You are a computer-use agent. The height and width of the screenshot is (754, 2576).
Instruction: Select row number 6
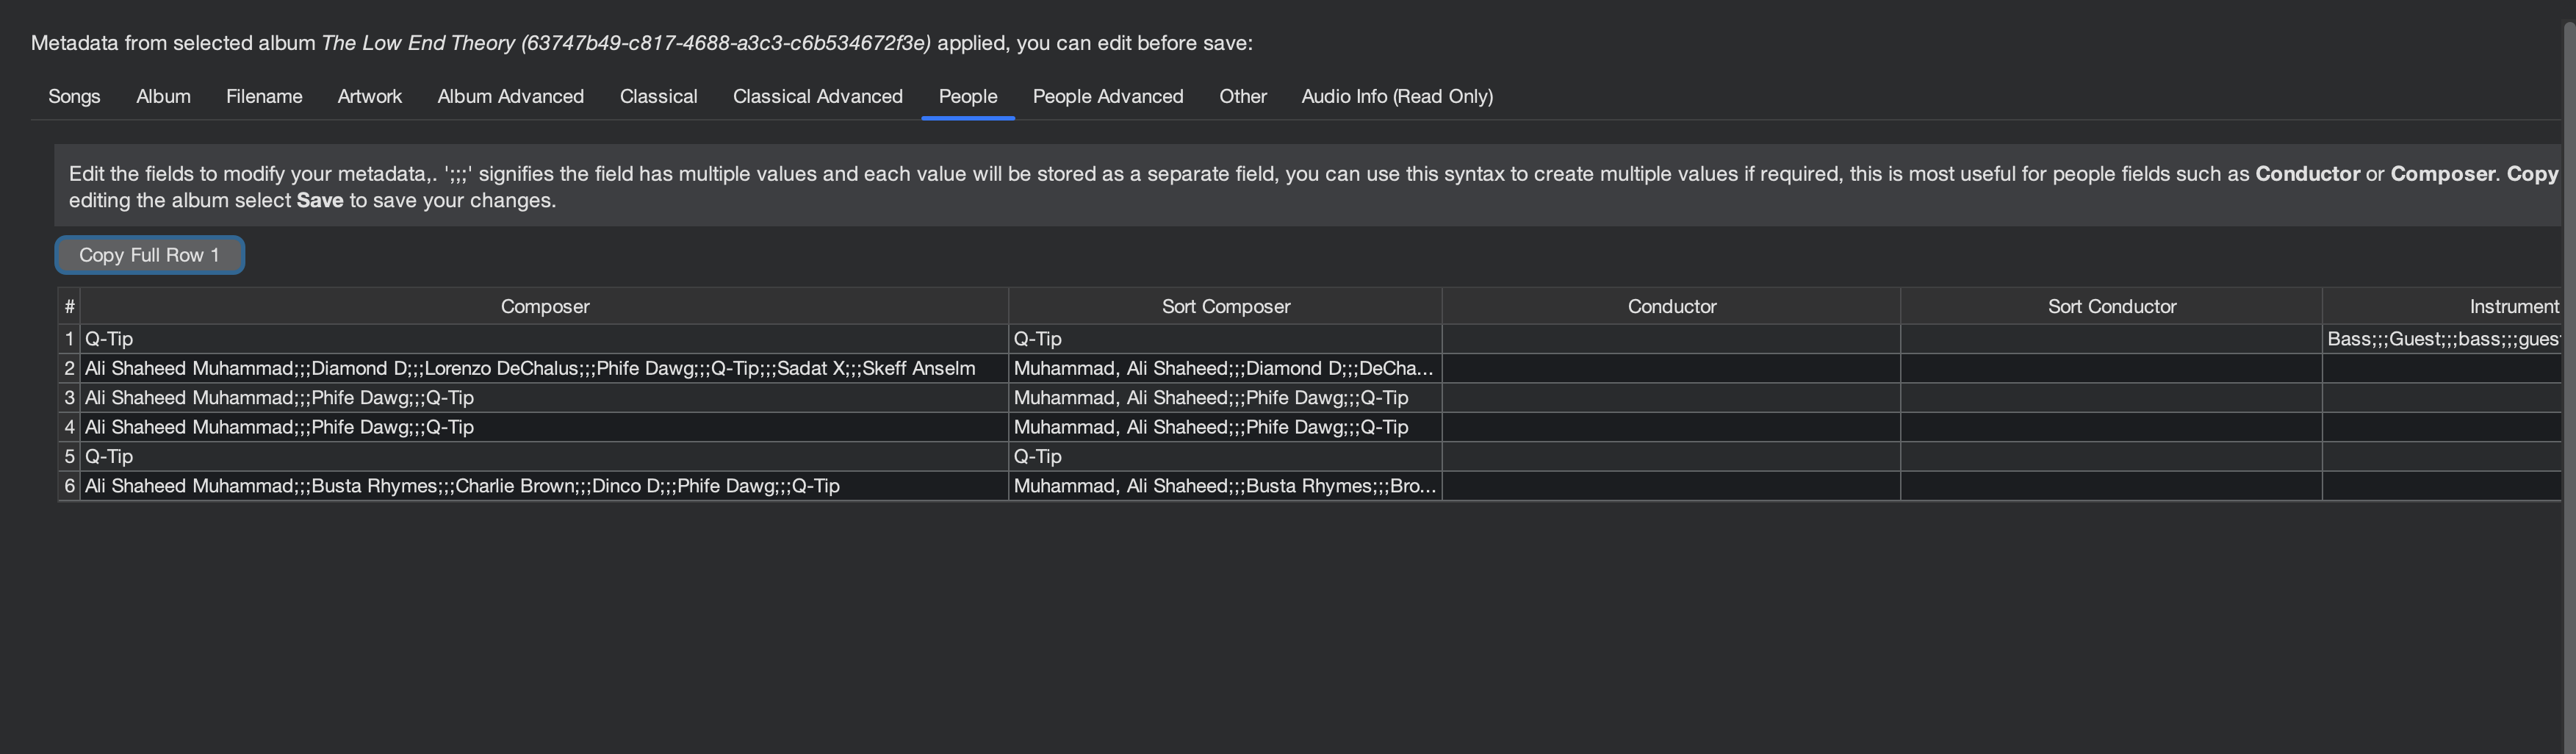(69, 486)
